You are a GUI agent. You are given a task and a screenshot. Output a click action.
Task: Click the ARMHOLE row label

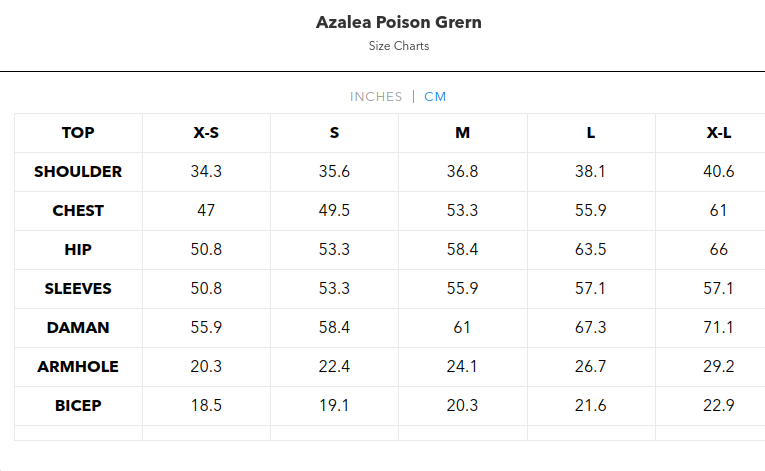[78, 367]
